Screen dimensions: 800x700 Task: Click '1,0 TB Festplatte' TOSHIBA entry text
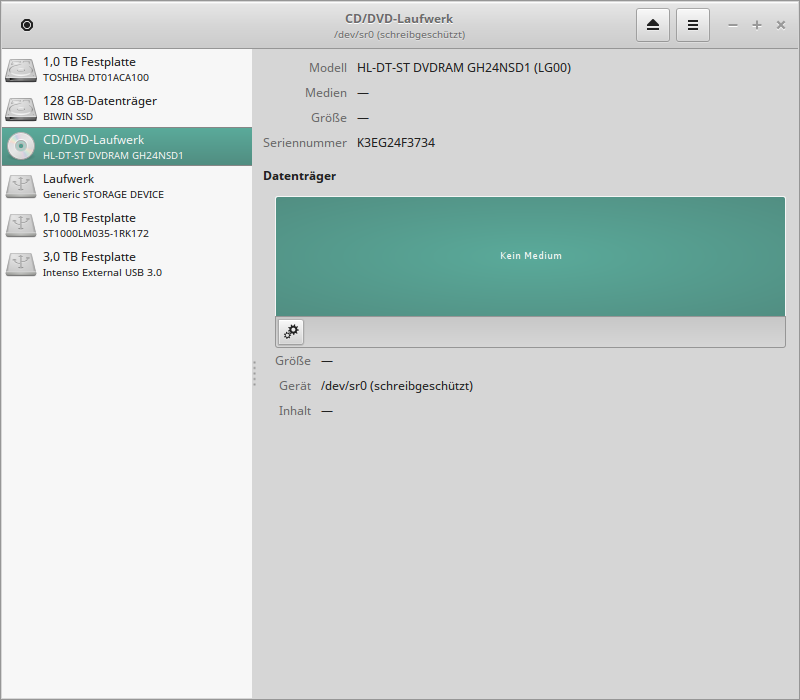tap(89, 62)
